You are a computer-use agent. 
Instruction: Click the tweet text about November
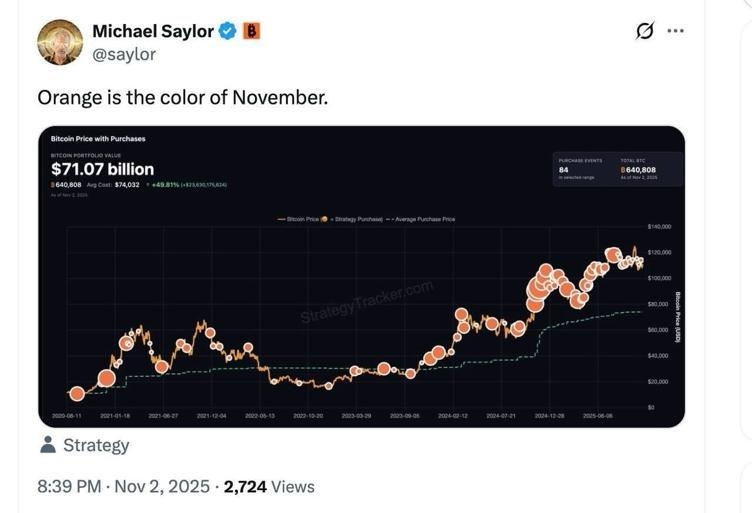(182, 97)
